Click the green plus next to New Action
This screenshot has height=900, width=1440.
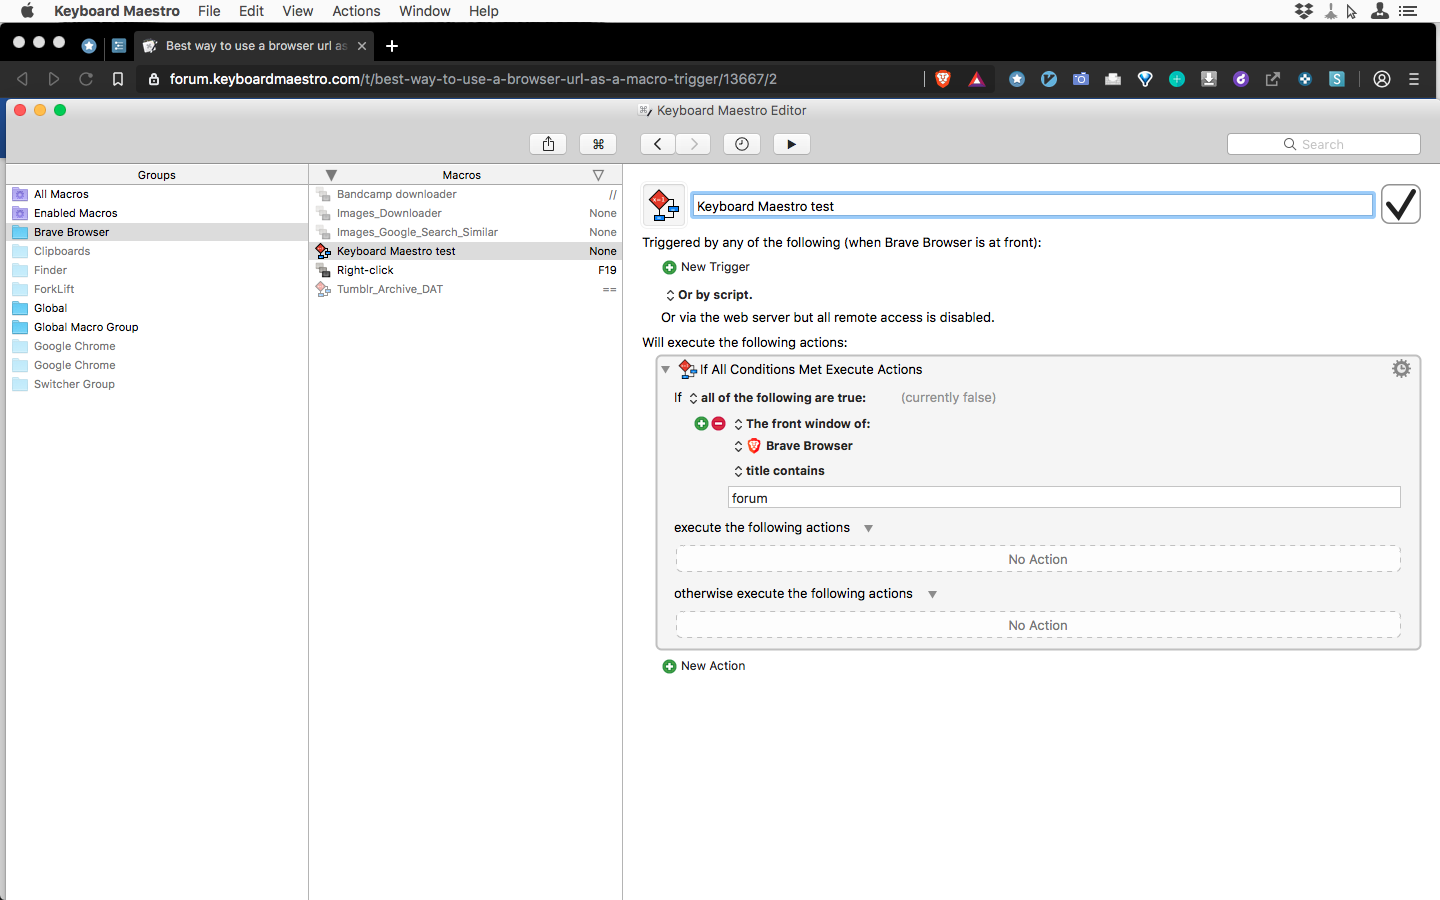tap(669, 666)
